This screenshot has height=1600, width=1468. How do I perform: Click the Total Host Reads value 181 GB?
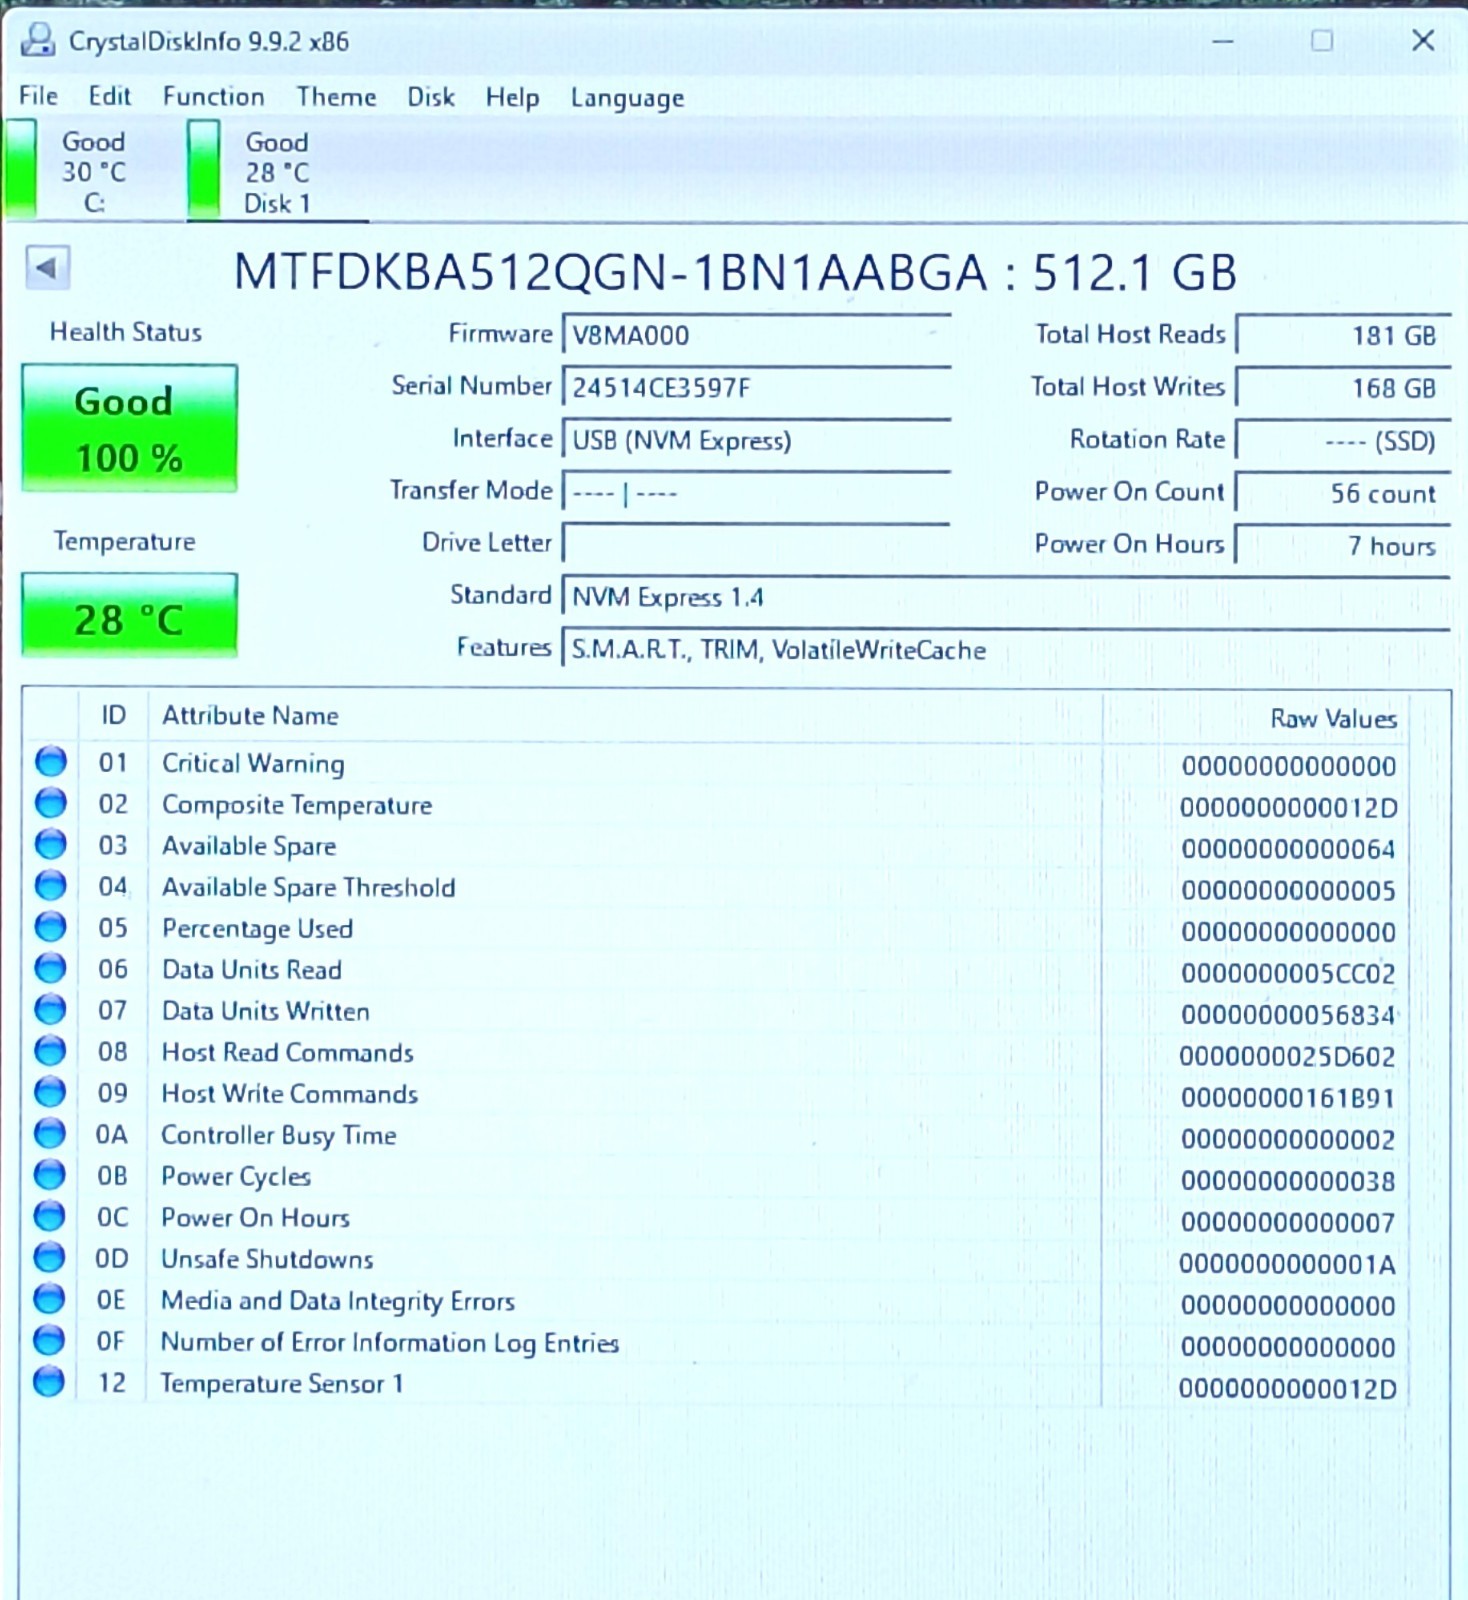(x=1343, y=335)
